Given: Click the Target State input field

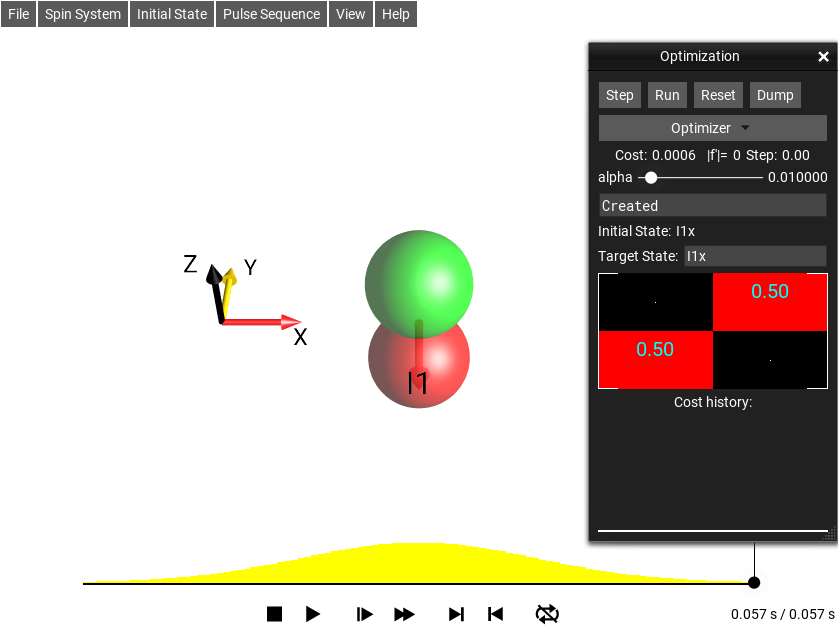Looking at the screenshot, I should point(755,256).
